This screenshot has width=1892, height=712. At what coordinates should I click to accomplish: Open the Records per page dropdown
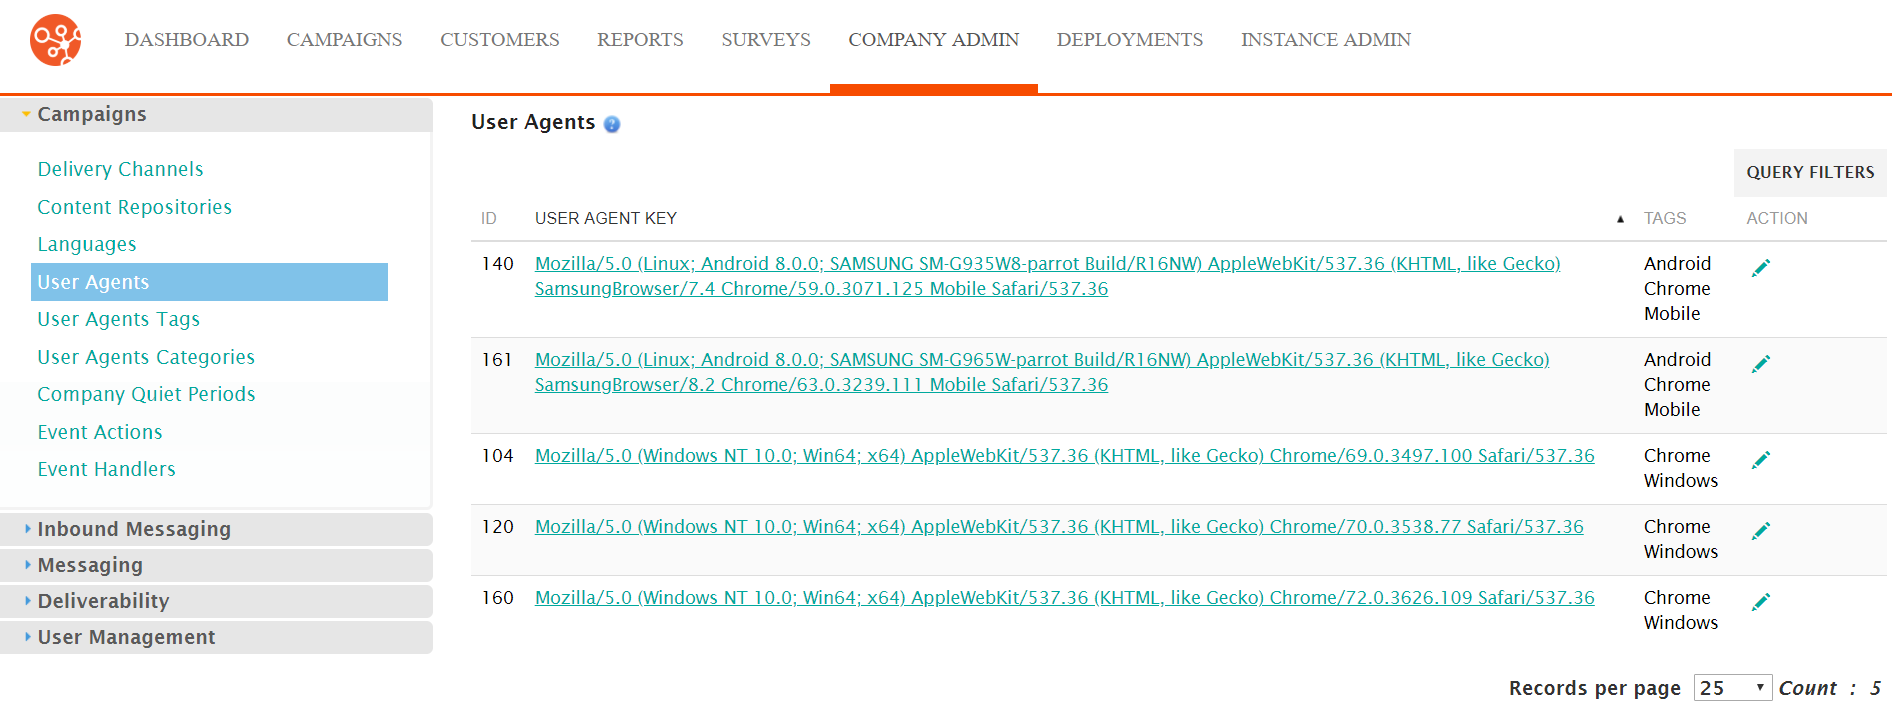tap(1732, 688)
